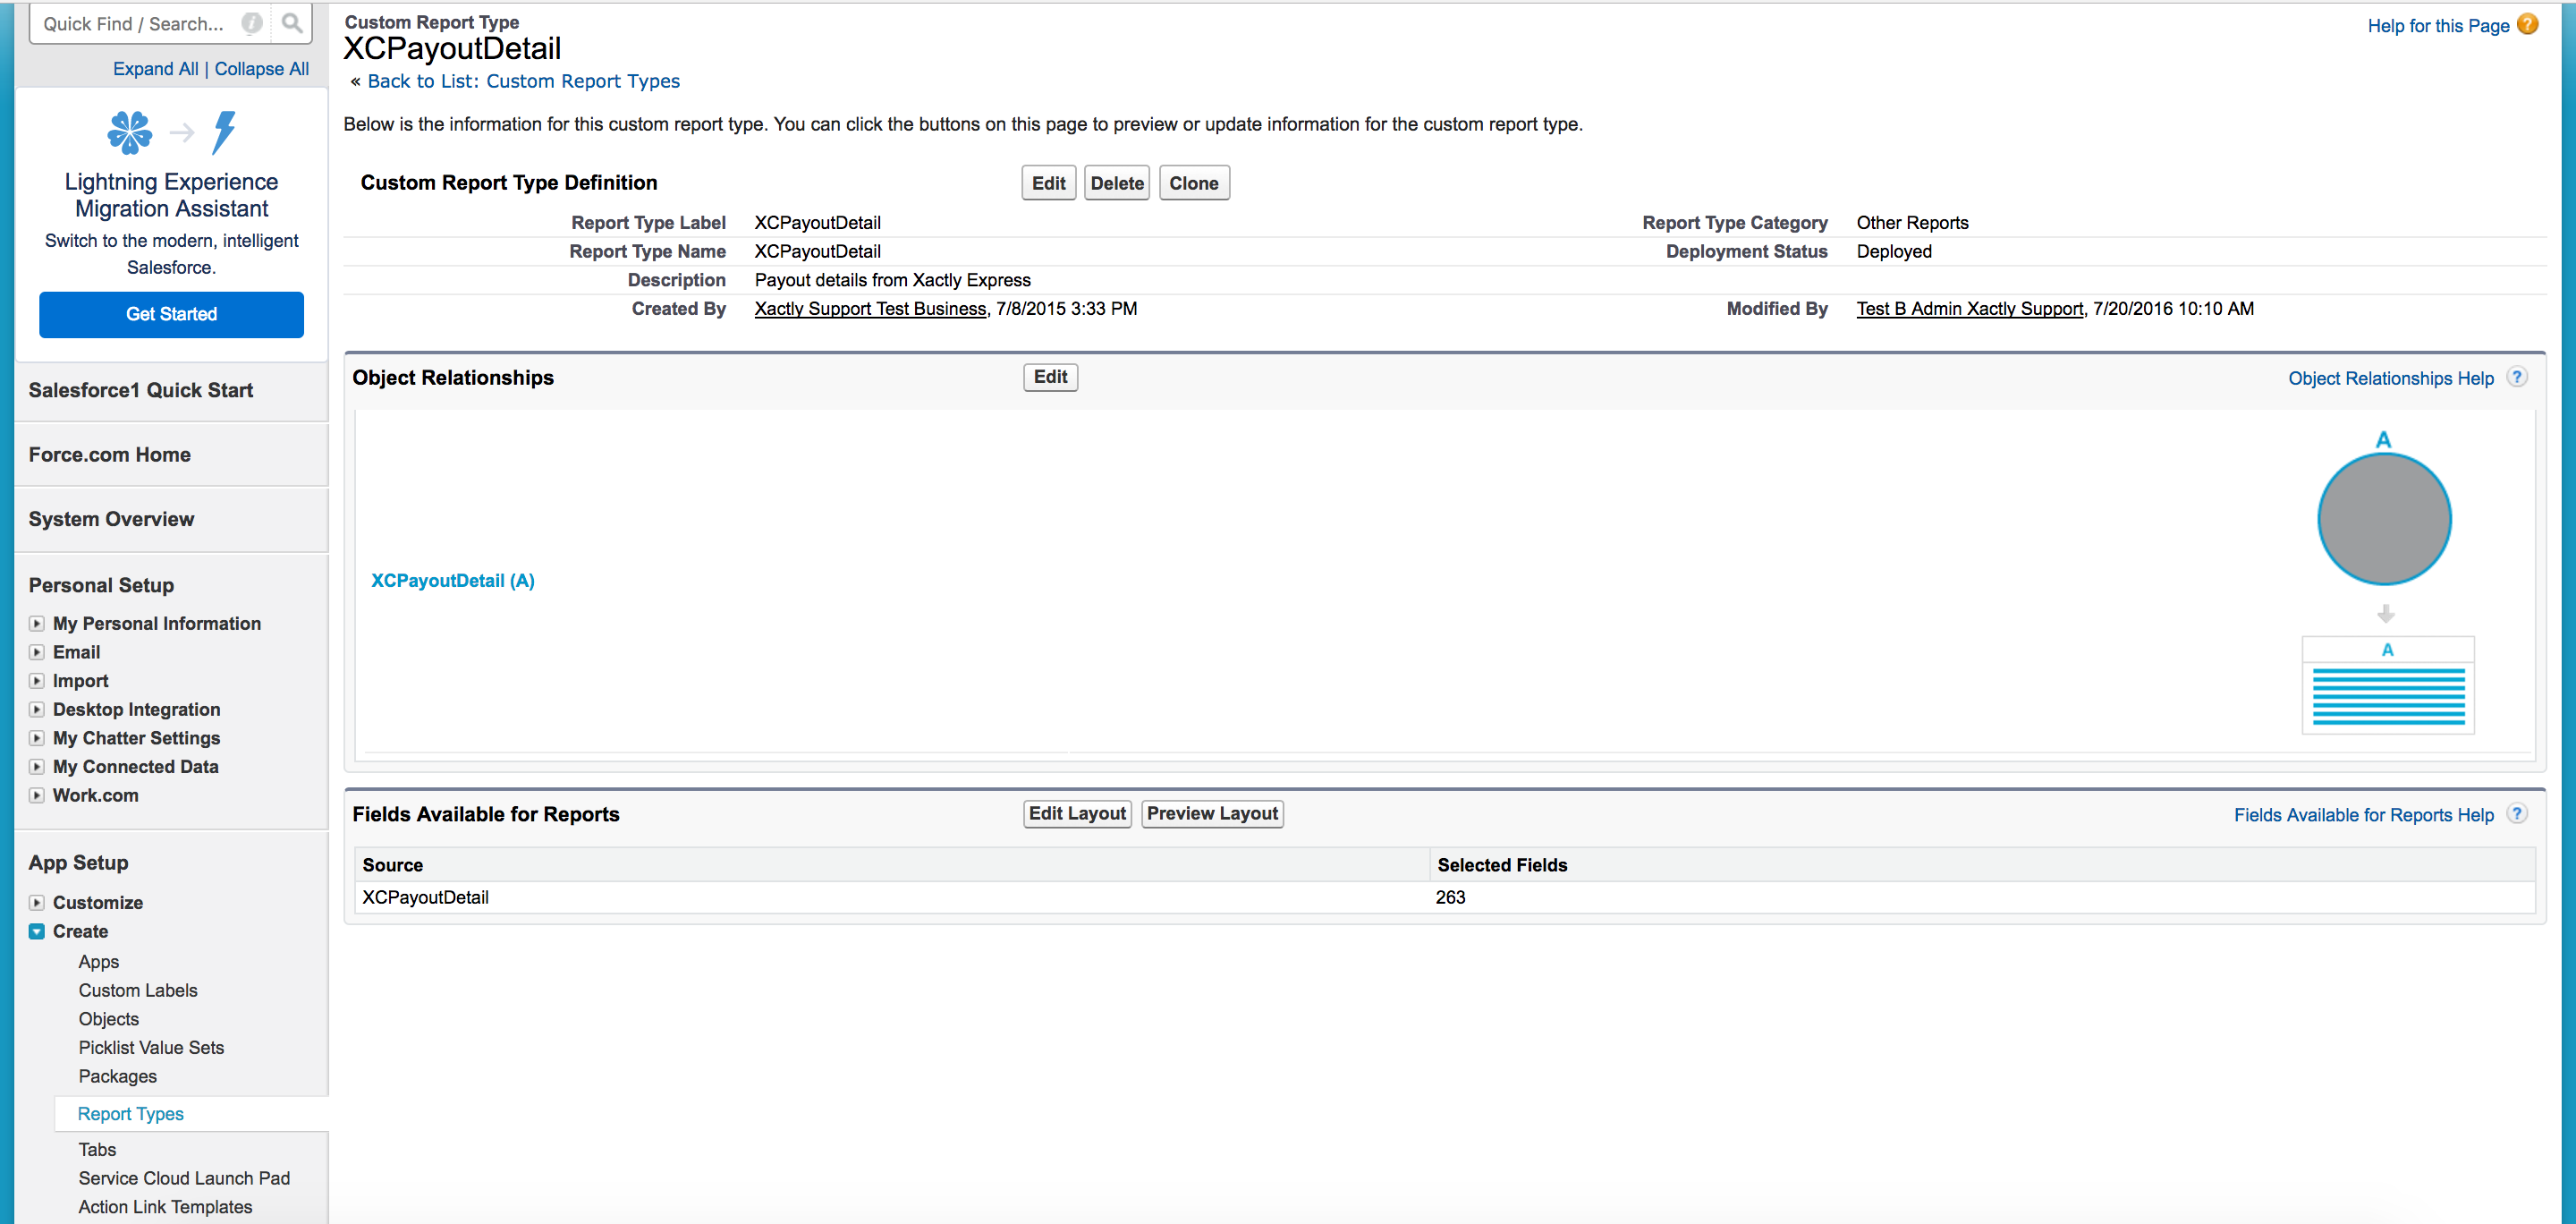2576x1224 pixels.
Task: Click 'Payout details from Xactly Express' description
Action: (892, 280)
